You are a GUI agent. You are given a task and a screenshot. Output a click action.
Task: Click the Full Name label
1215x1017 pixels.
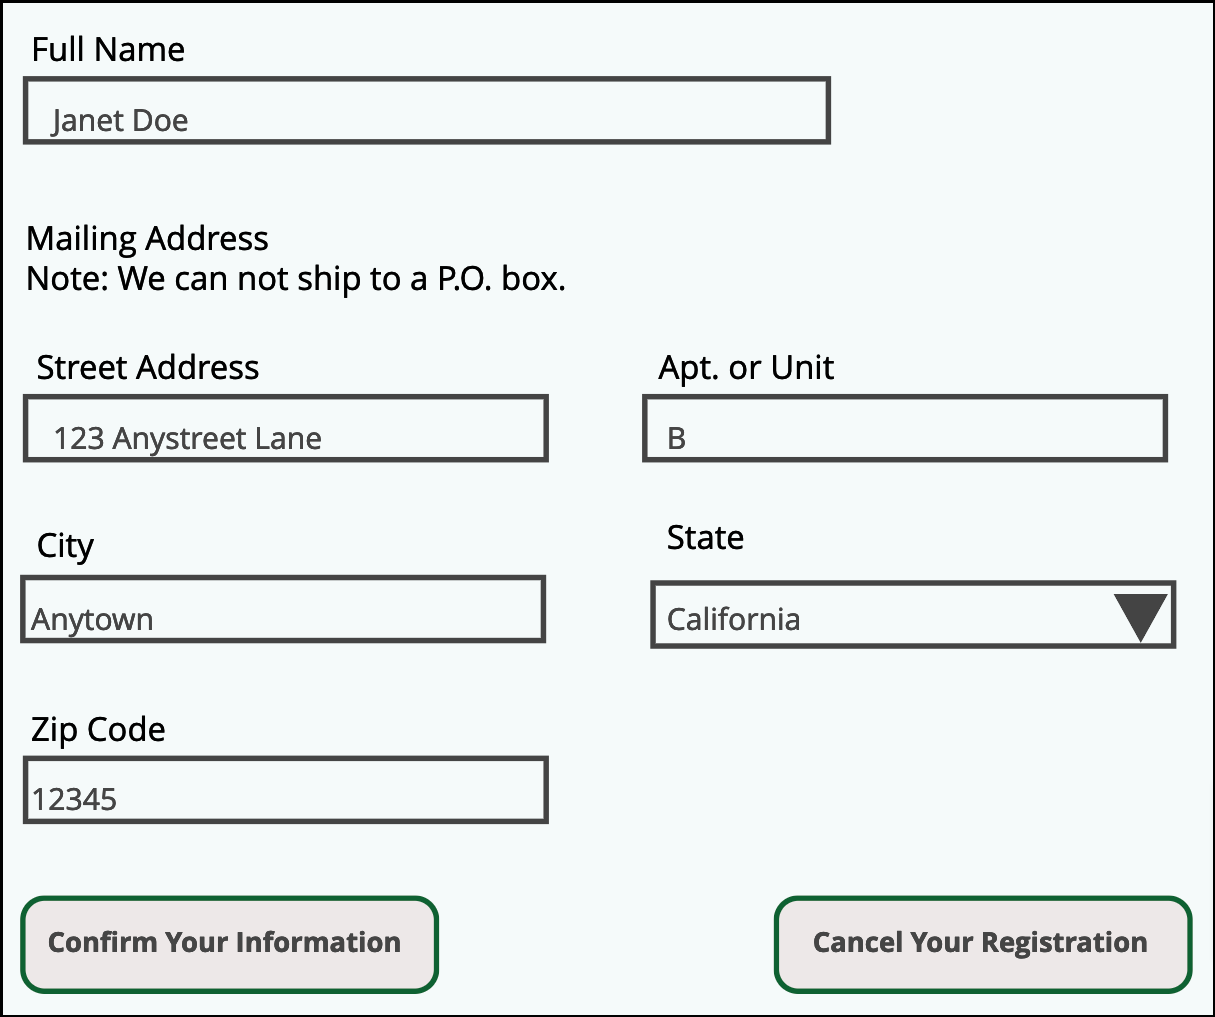(108, 49)
